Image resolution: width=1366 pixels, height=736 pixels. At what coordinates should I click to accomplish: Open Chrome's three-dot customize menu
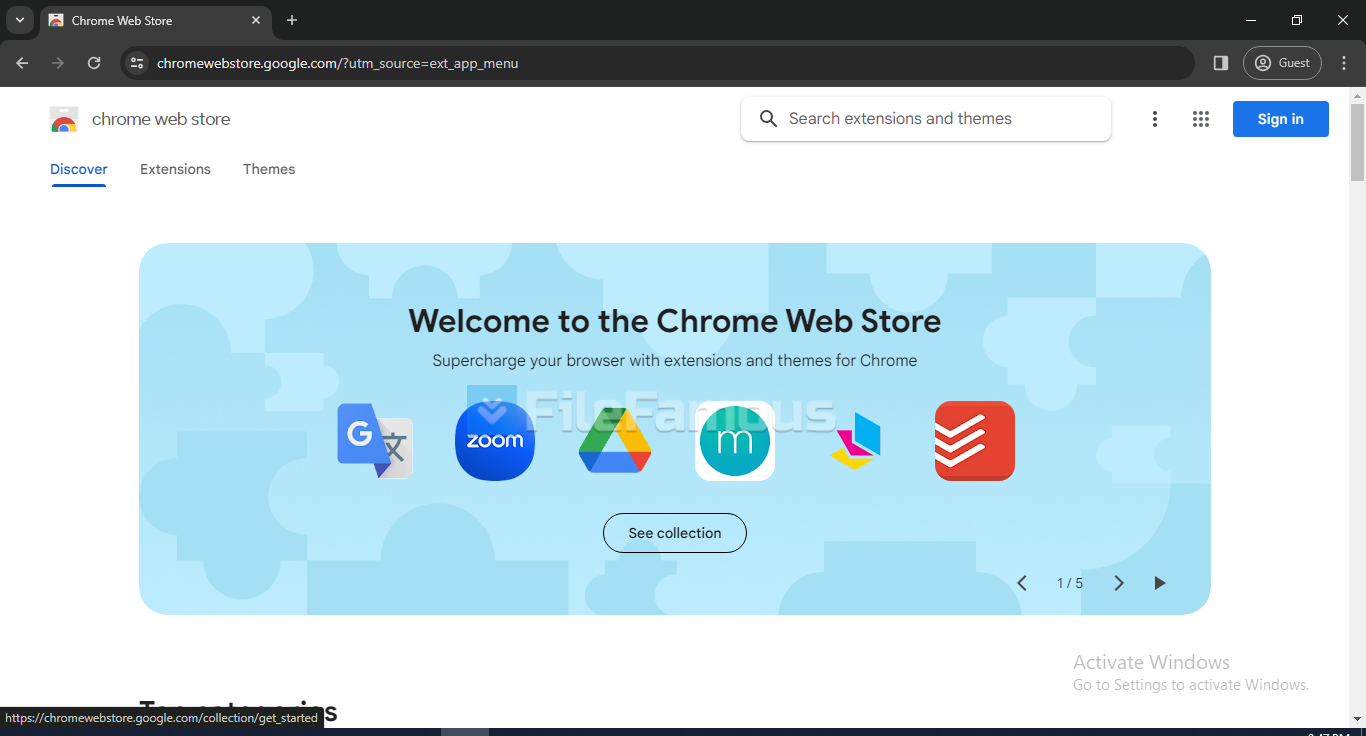tap(1344, 63)
